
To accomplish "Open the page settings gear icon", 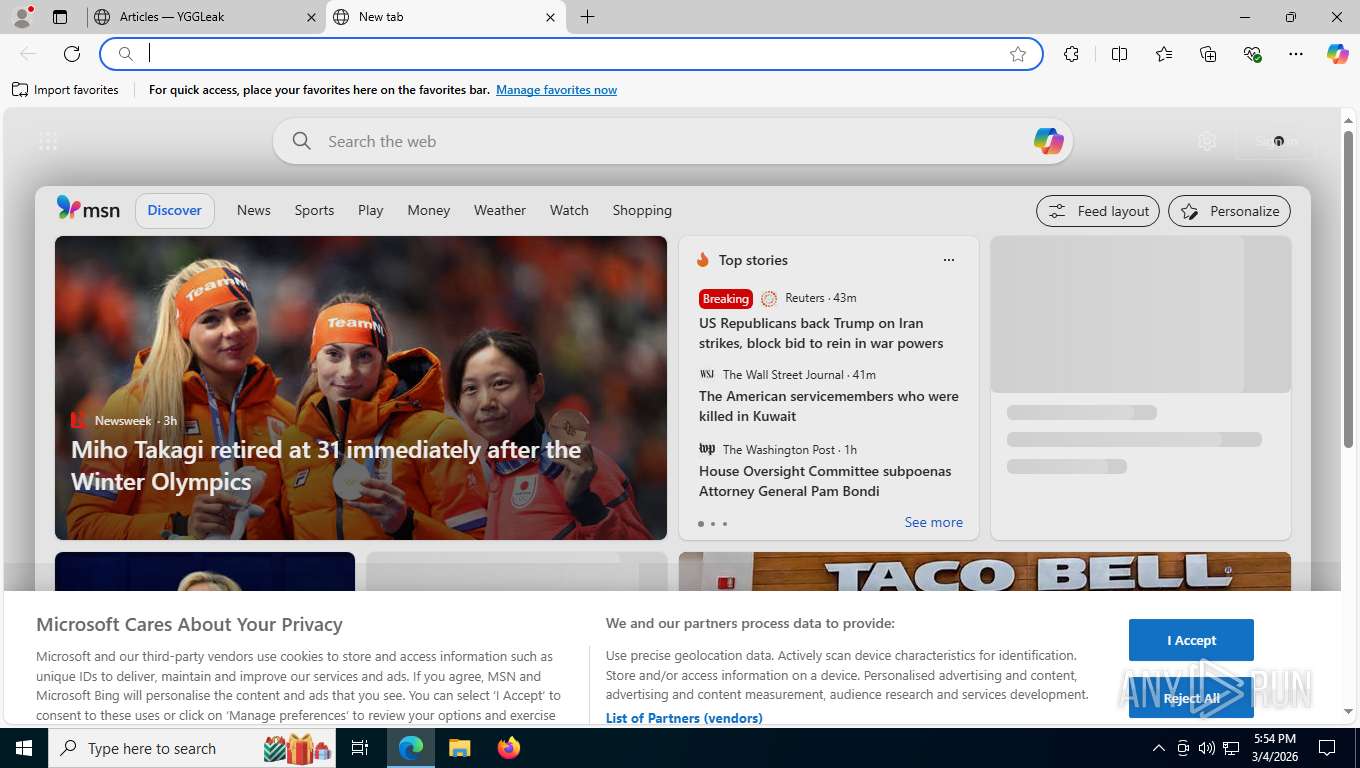I will 1207,141.
